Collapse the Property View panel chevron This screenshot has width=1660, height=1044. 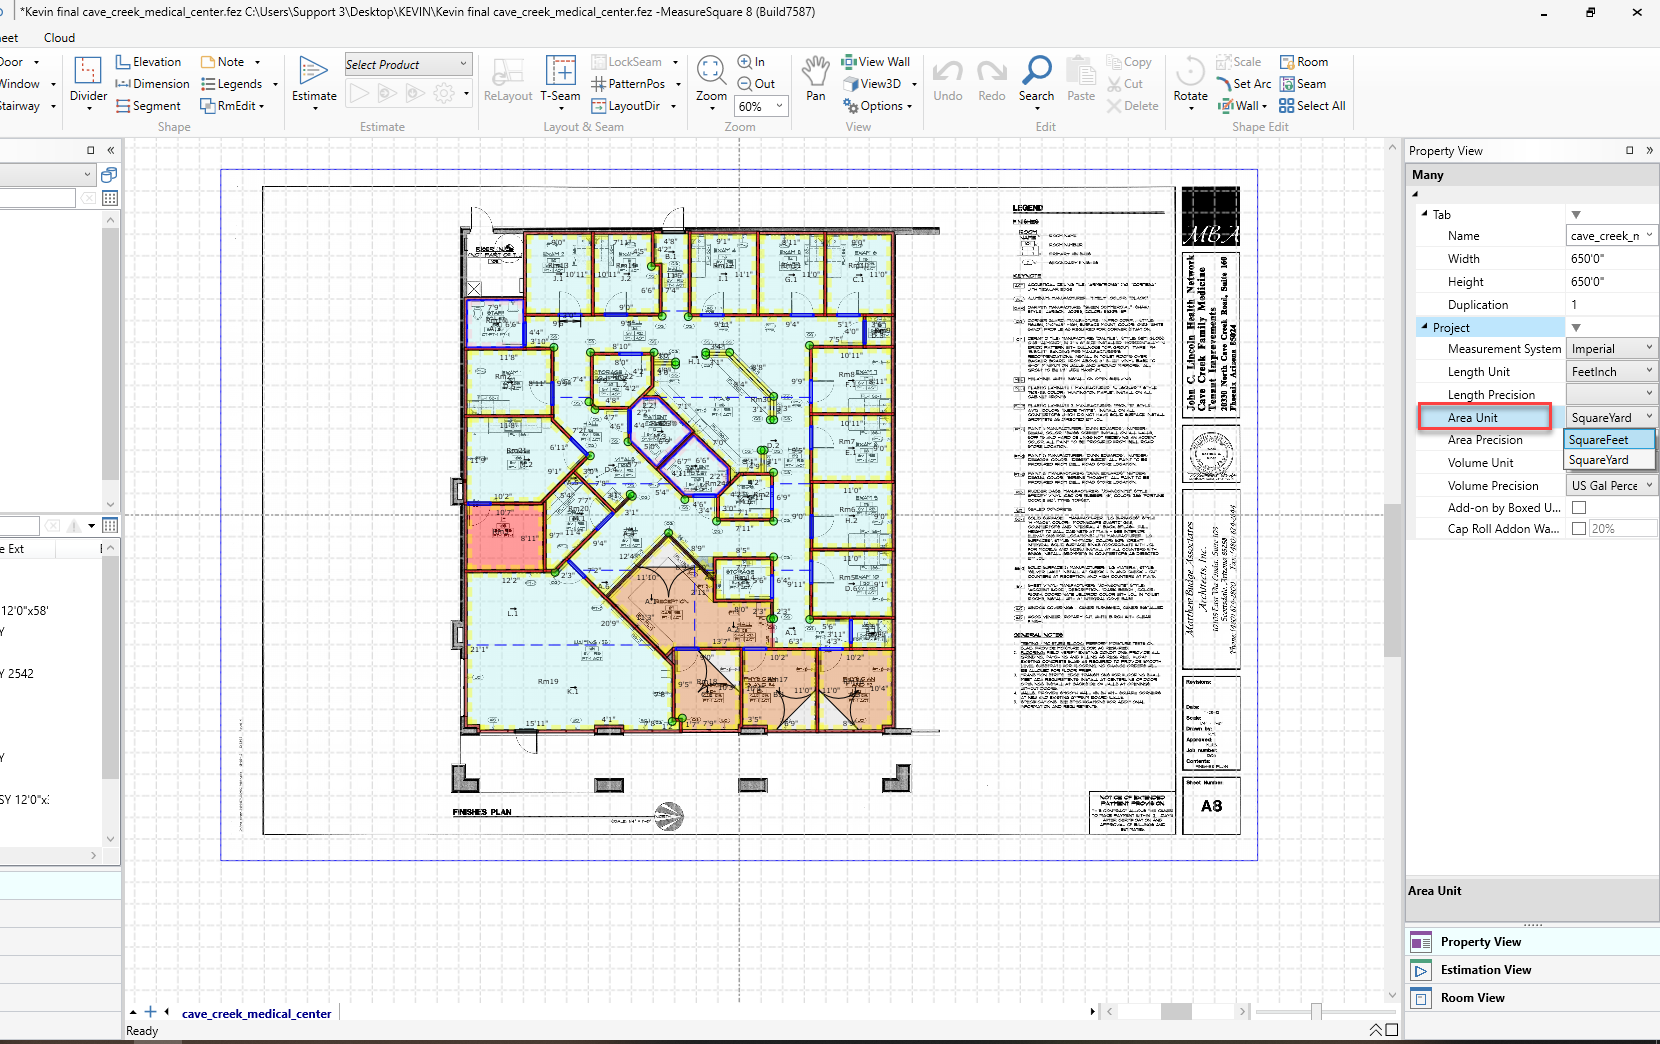click(1649, 150)
